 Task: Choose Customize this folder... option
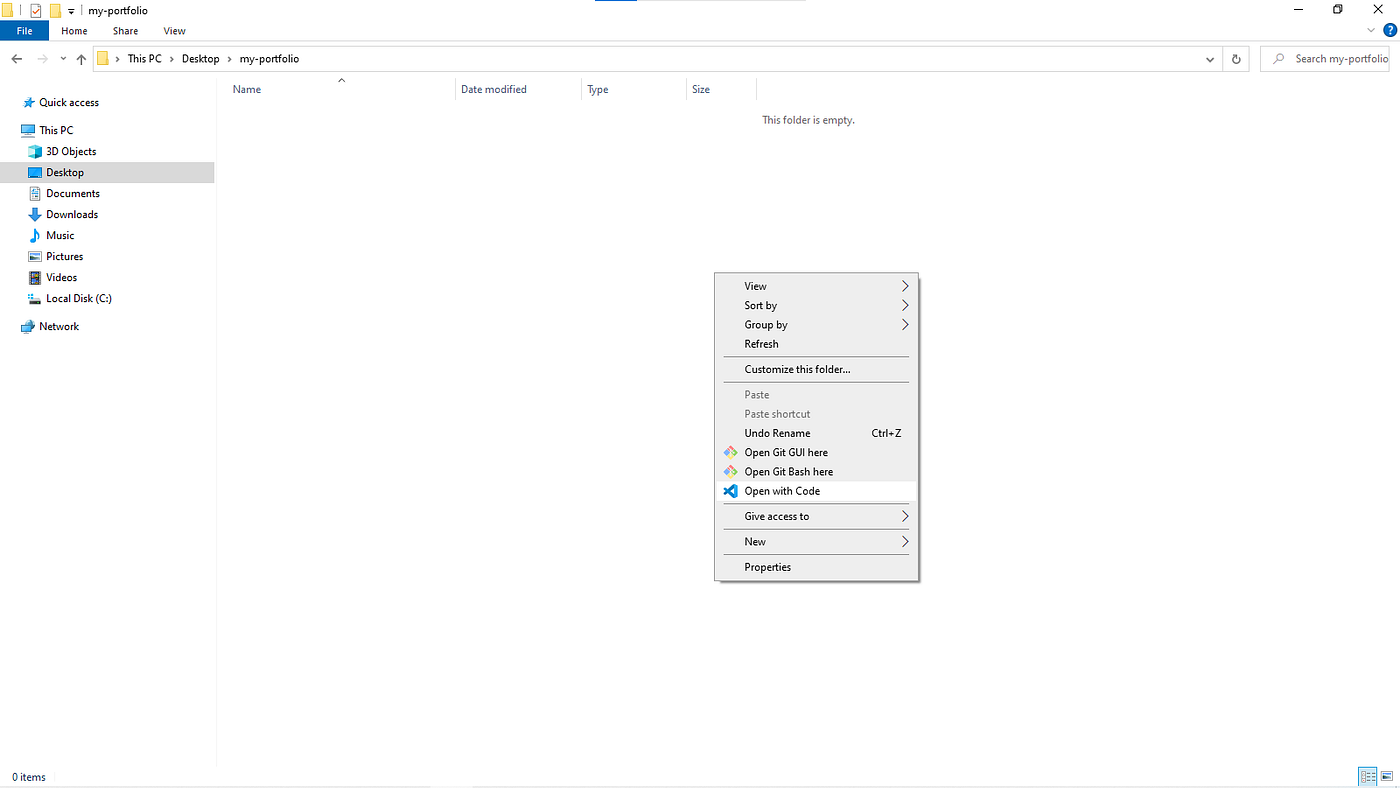pos(816,369)
